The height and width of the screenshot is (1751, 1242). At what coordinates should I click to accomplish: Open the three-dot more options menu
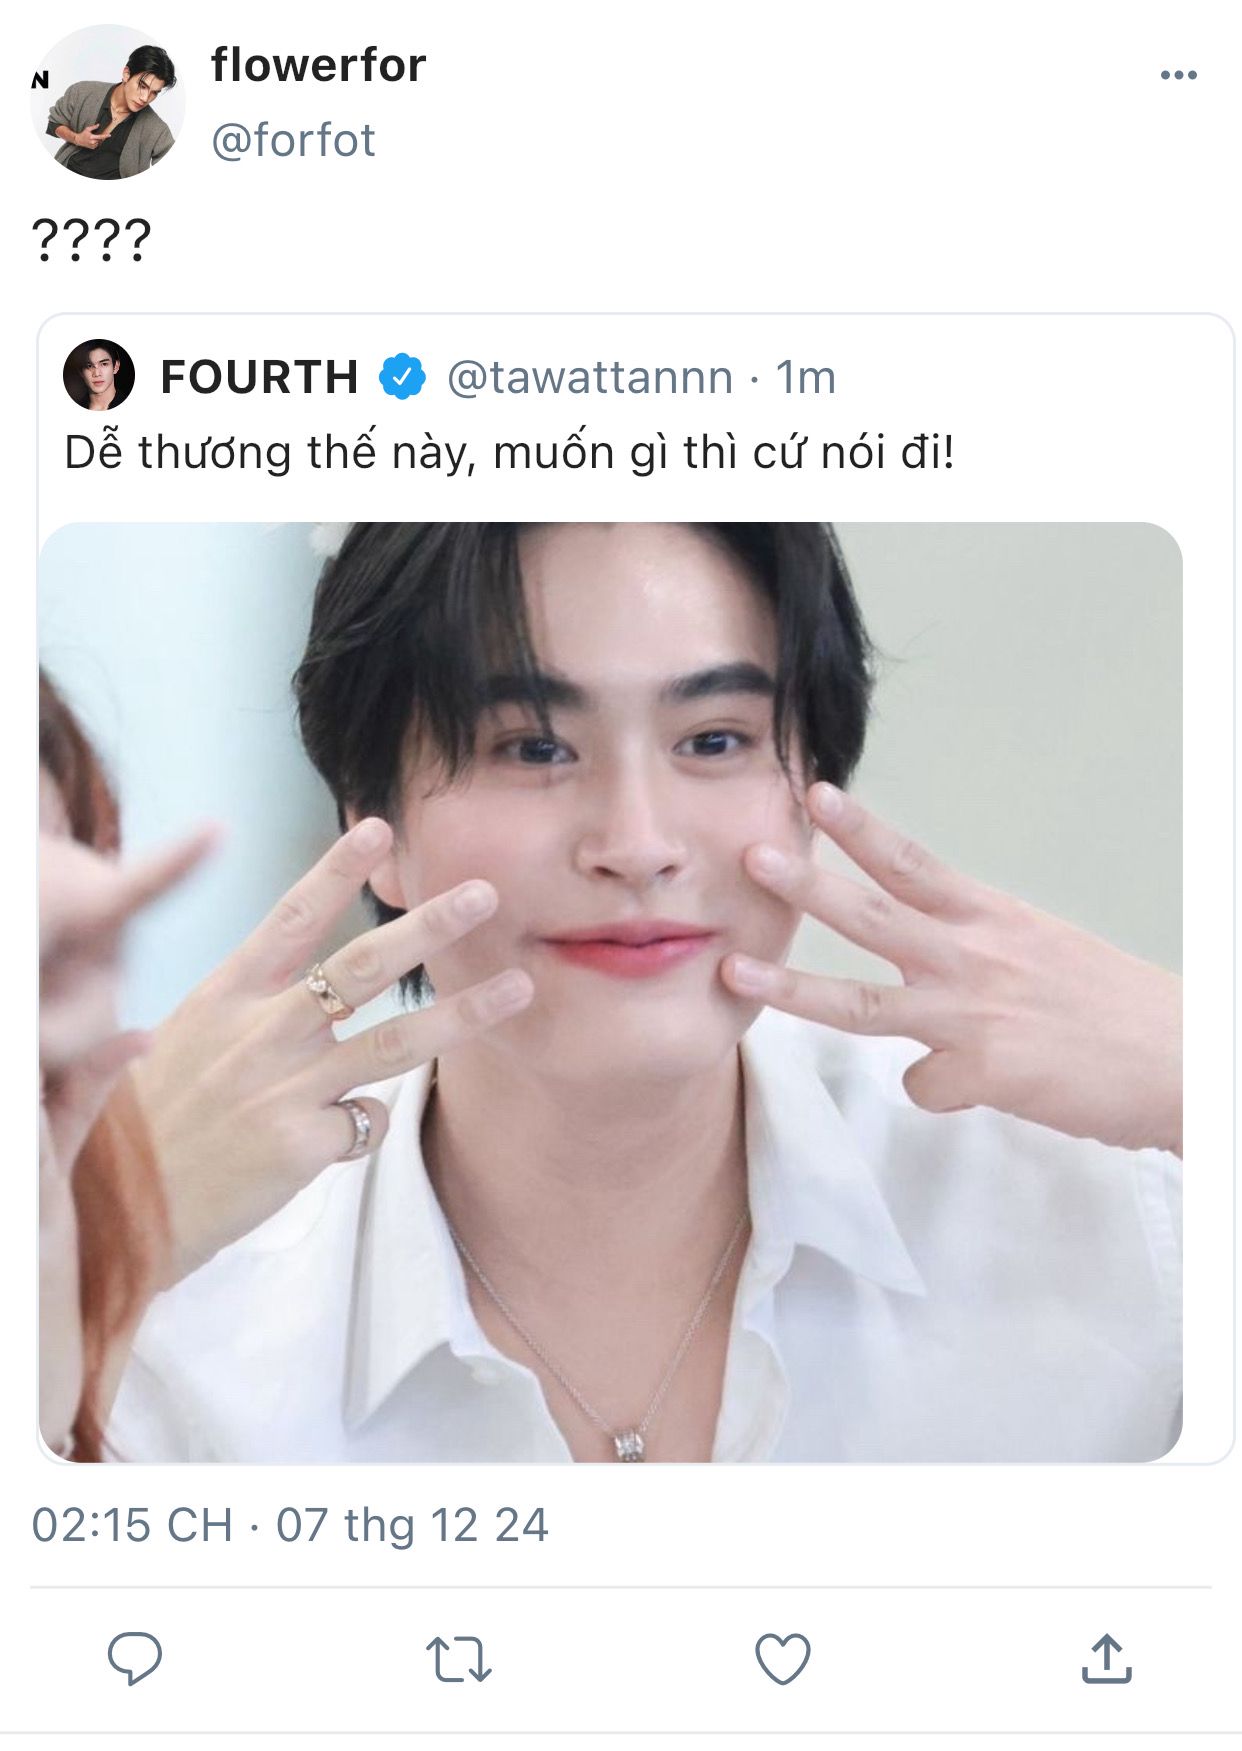tap(1178, 75)
